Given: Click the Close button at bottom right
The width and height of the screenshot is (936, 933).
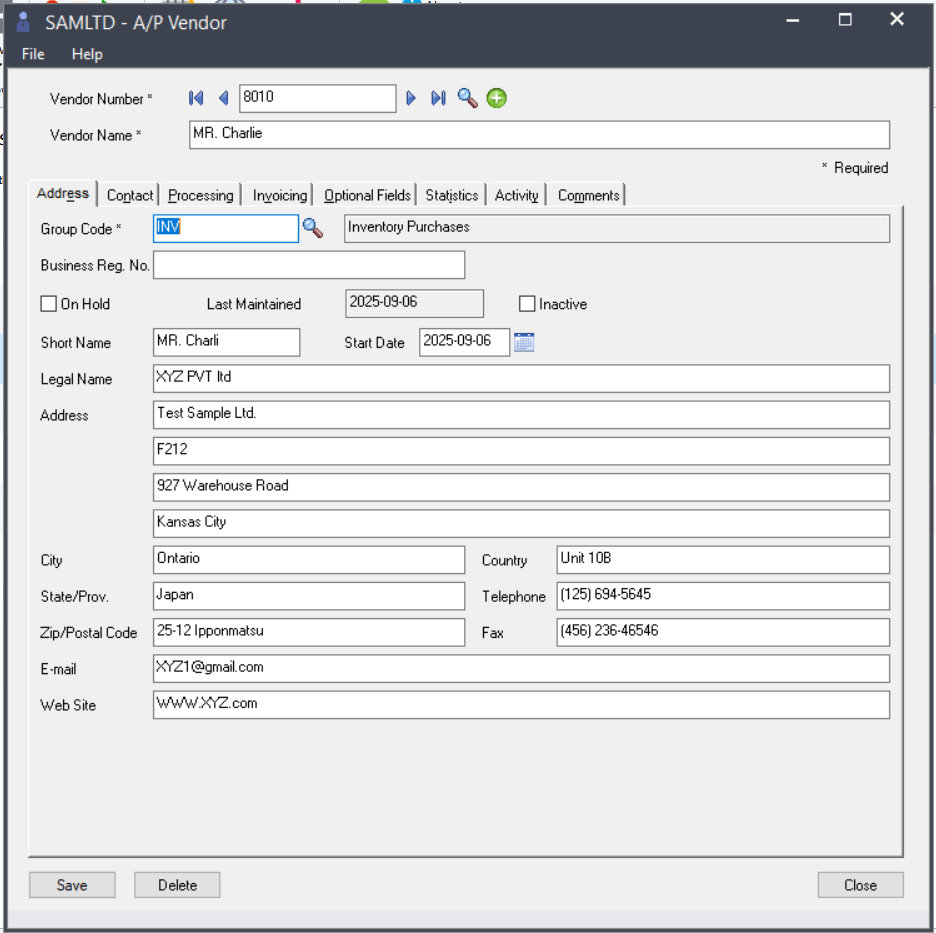Looking at the screenshot, I should pyautogui.click(x=860, y=885).
